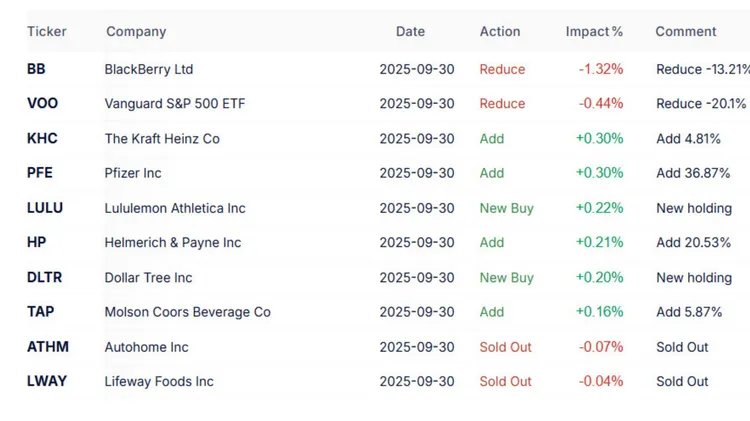Select the BlackBerry Ltd company name
This screenshot has width=750, height=421.
coord(149,69)
